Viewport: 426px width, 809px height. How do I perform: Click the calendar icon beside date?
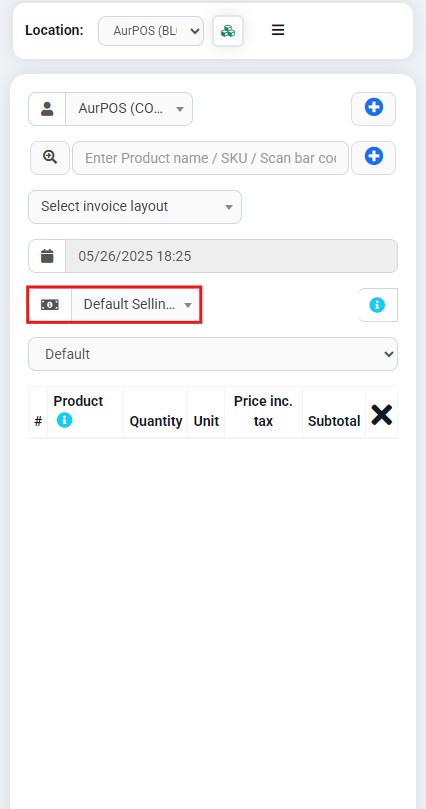47,256
